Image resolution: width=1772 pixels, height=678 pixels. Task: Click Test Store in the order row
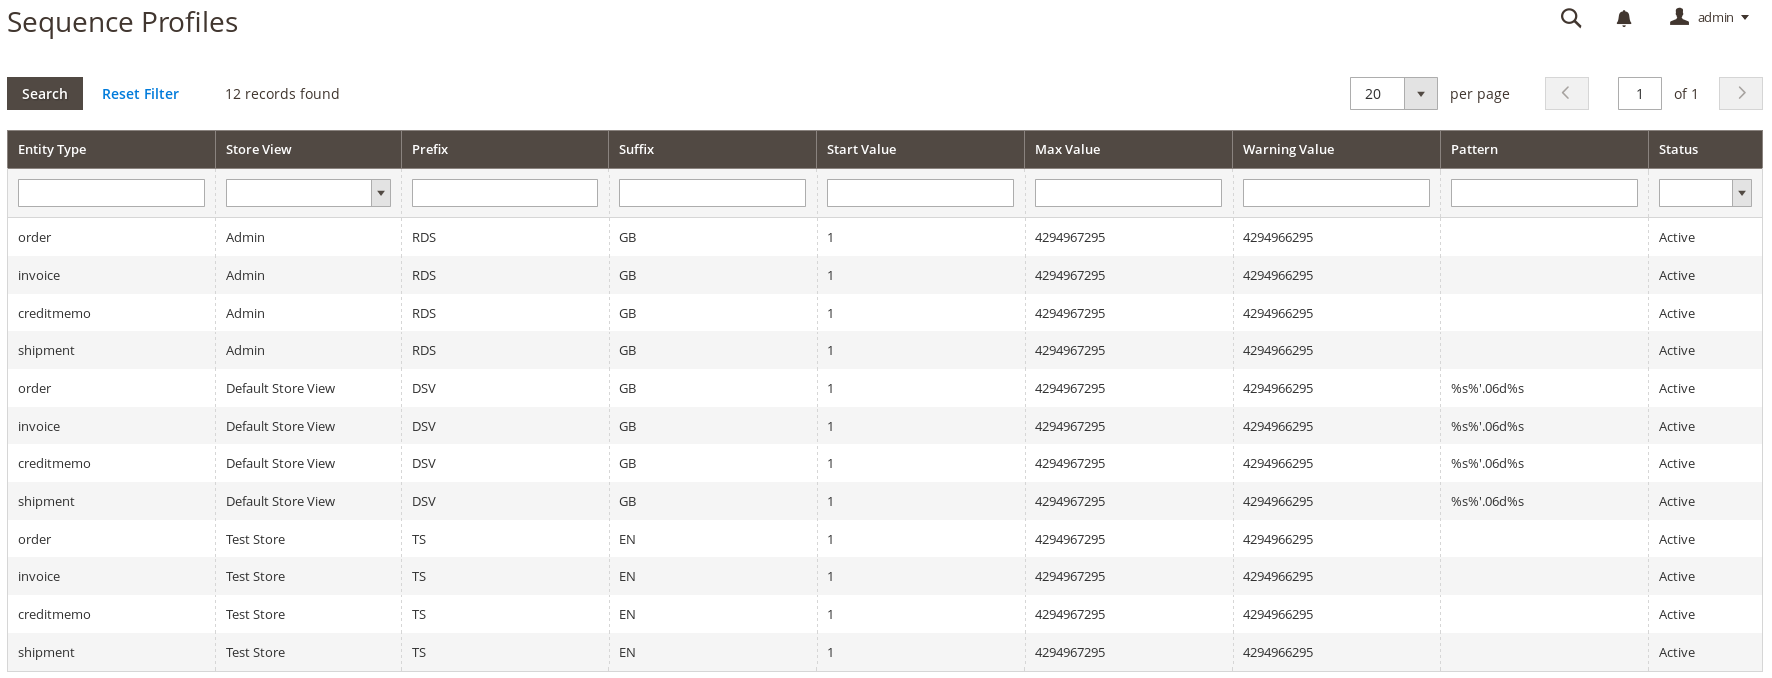pyautogui.click(x=255, y=540)
